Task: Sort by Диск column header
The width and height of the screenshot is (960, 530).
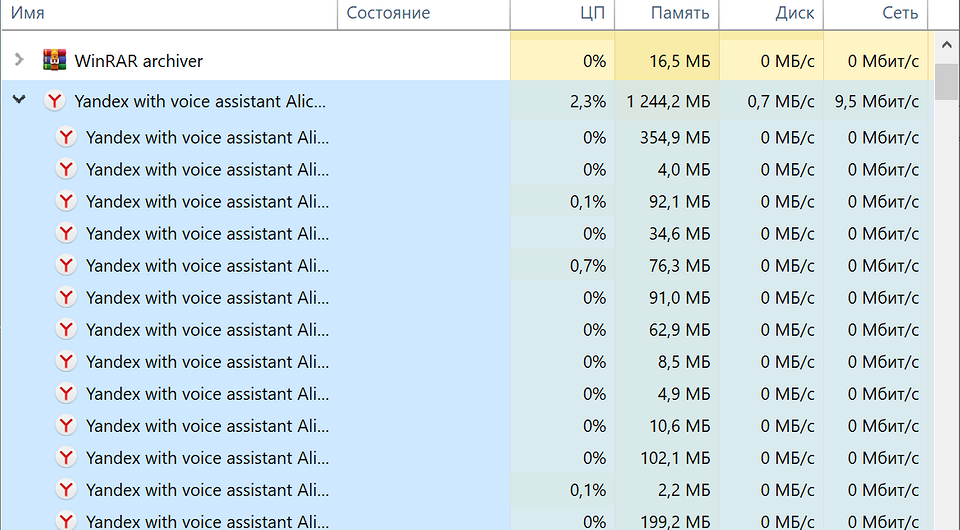Action: 794,13
